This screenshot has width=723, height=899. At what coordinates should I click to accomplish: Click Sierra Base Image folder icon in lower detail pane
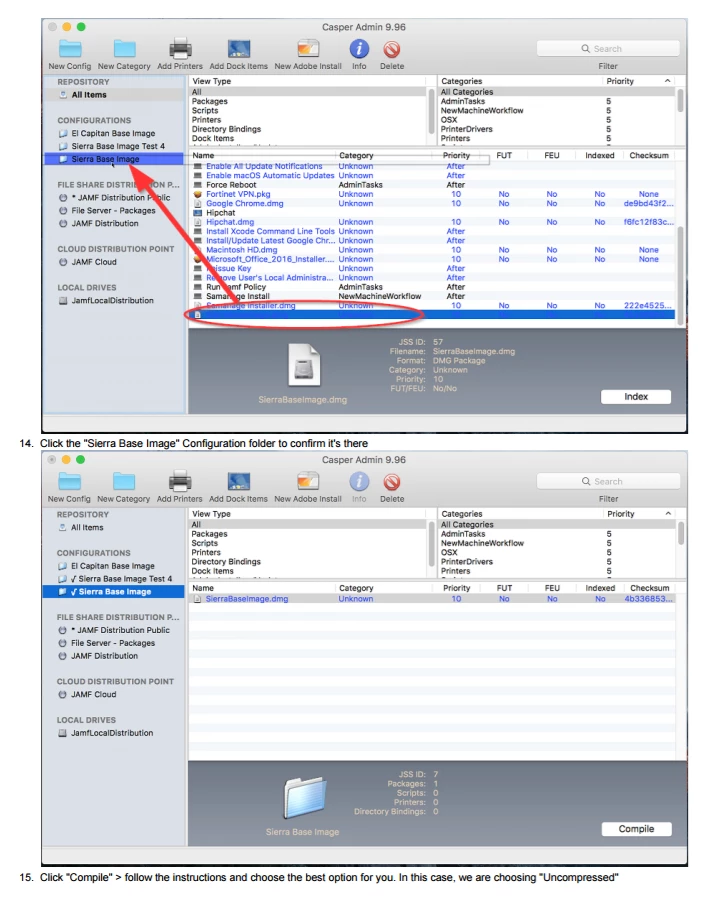304,798
